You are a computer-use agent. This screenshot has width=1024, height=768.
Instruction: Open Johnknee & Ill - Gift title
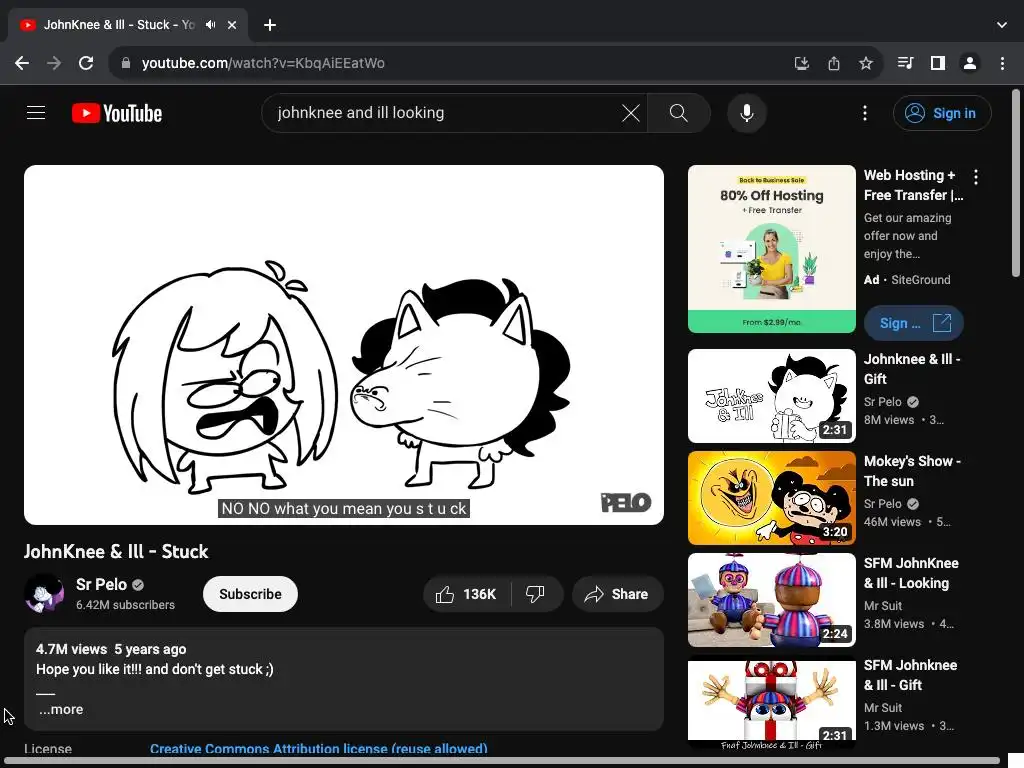[x=912, y=369]
